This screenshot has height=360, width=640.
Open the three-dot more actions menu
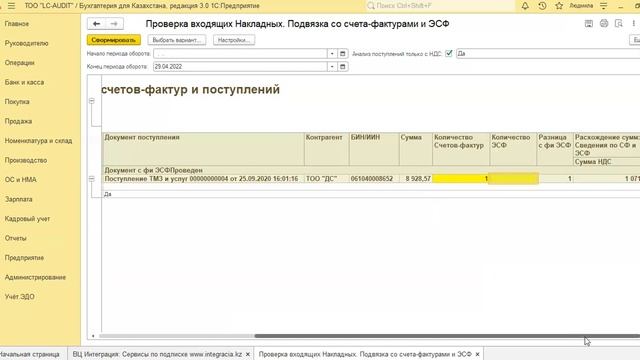(633, 24)
